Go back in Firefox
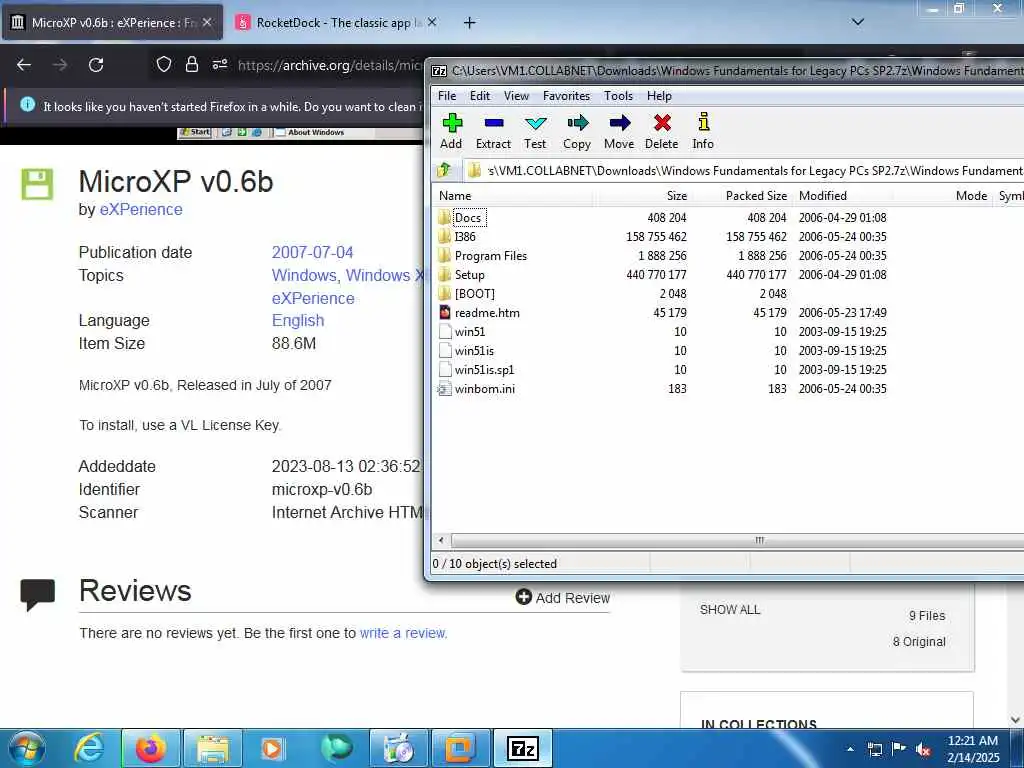This screenshot has height=768, width=1024. click(24, 65)
